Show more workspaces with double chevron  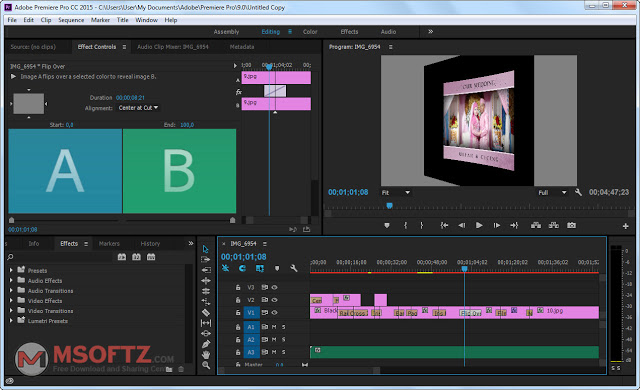coord(430,31)
